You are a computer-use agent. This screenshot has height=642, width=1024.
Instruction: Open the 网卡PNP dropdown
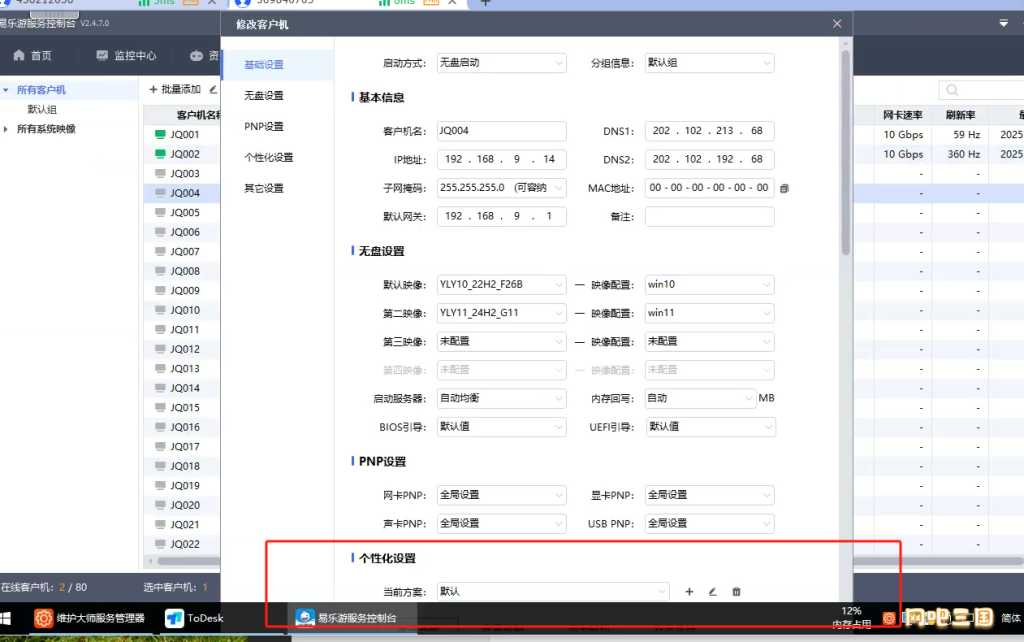click(x=502, y=495)
